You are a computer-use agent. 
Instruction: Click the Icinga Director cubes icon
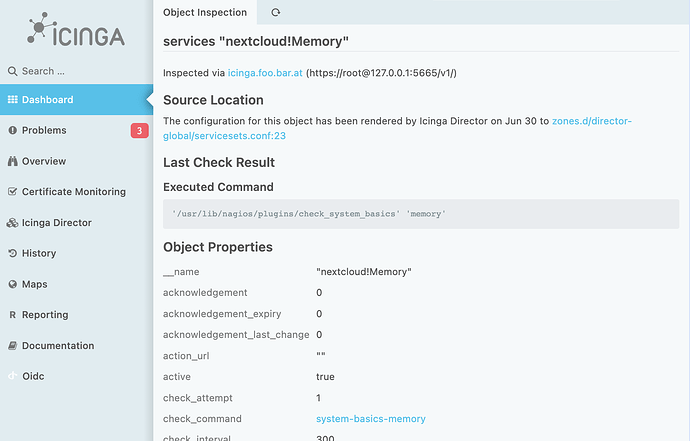pyautogui.click(x=13, y=223)
